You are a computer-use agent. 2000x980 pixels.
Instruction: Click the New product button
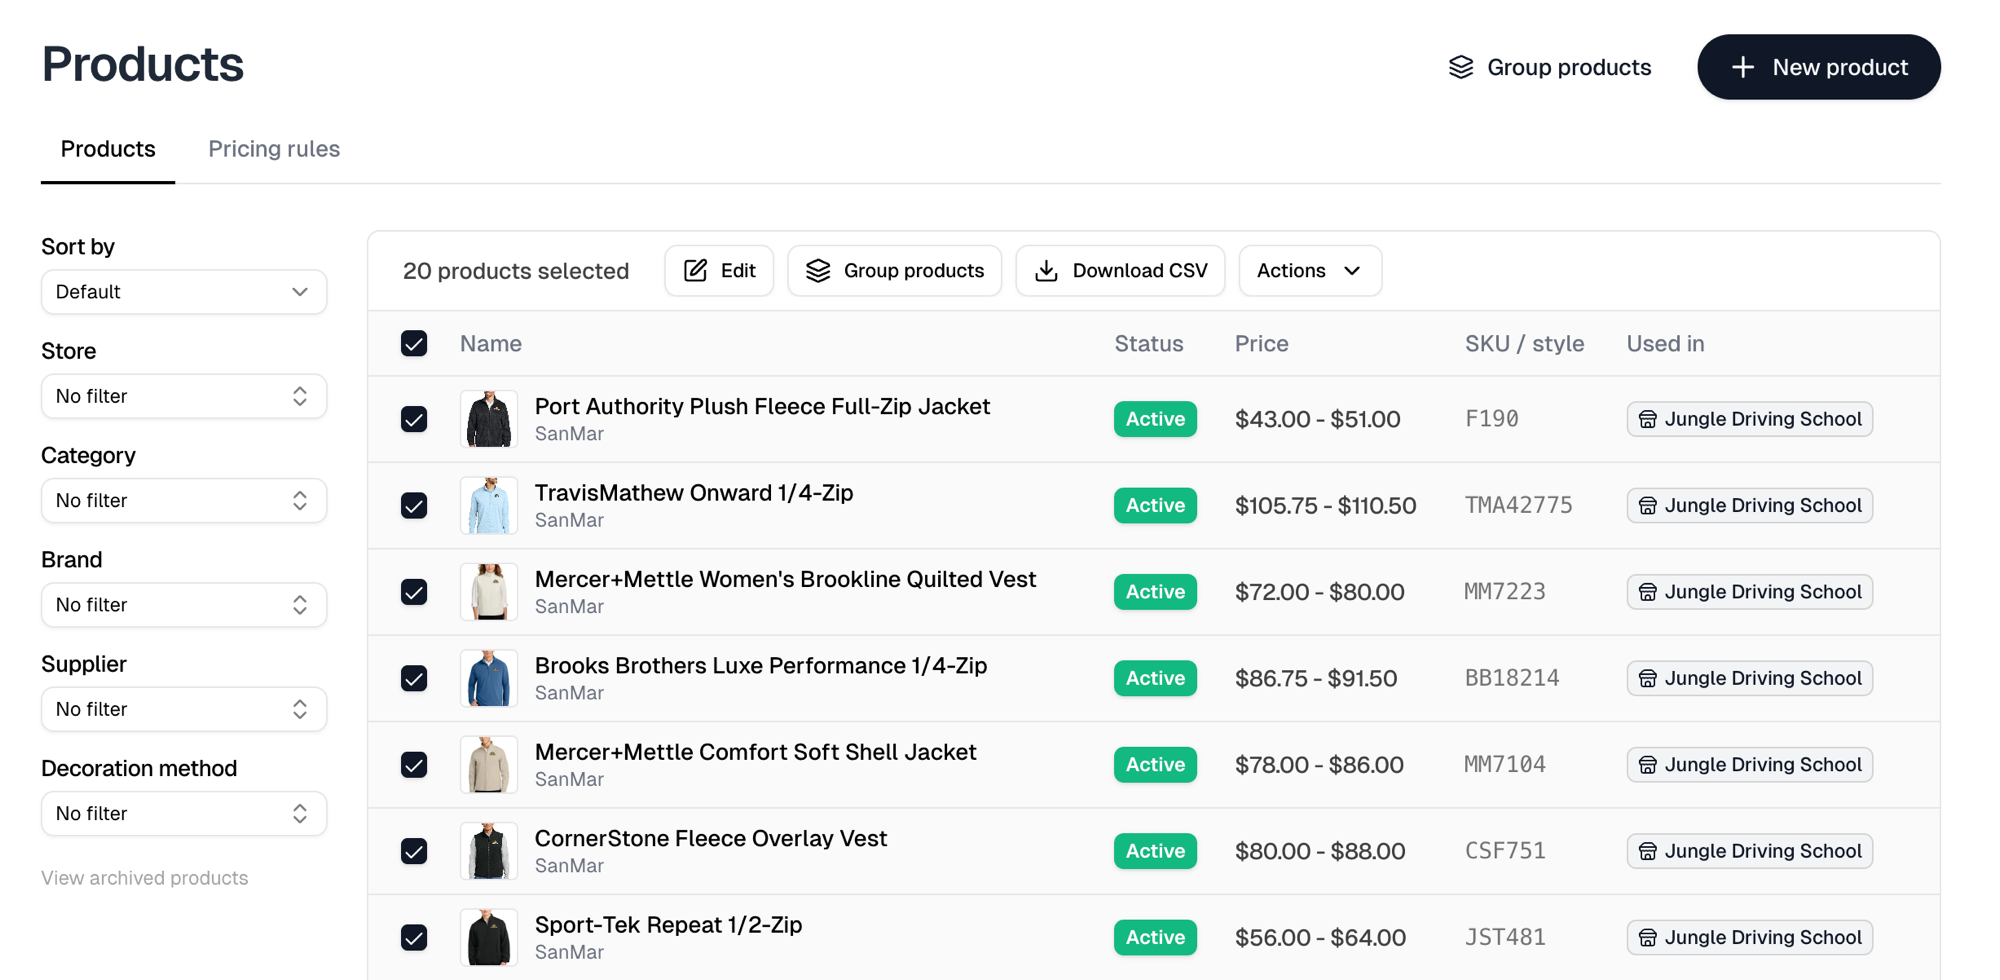pos(1819,67)
